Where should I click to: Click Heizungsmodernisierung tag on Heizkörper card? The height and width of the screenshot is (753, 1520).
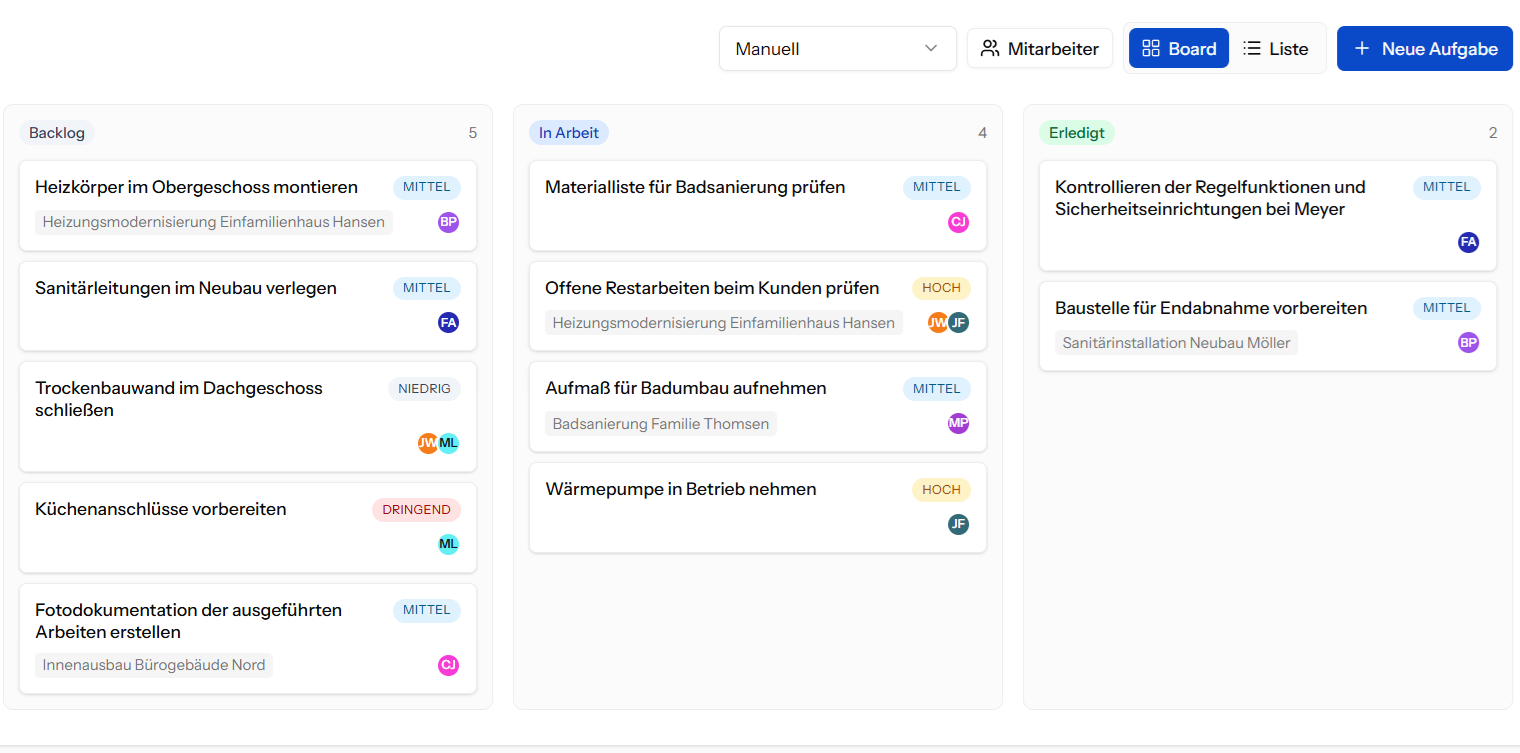tap(214, 222)
